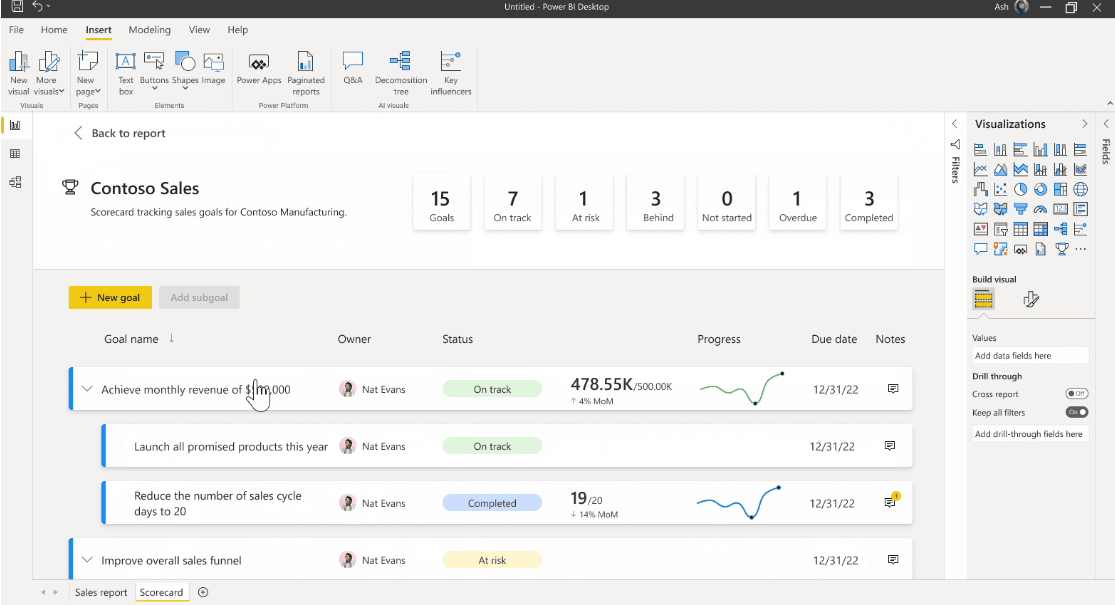Collapse the Improve overall sales funnel goal
Image resolution: width=1115 pixels, height=605 pixels.
[x=87, y=560]
